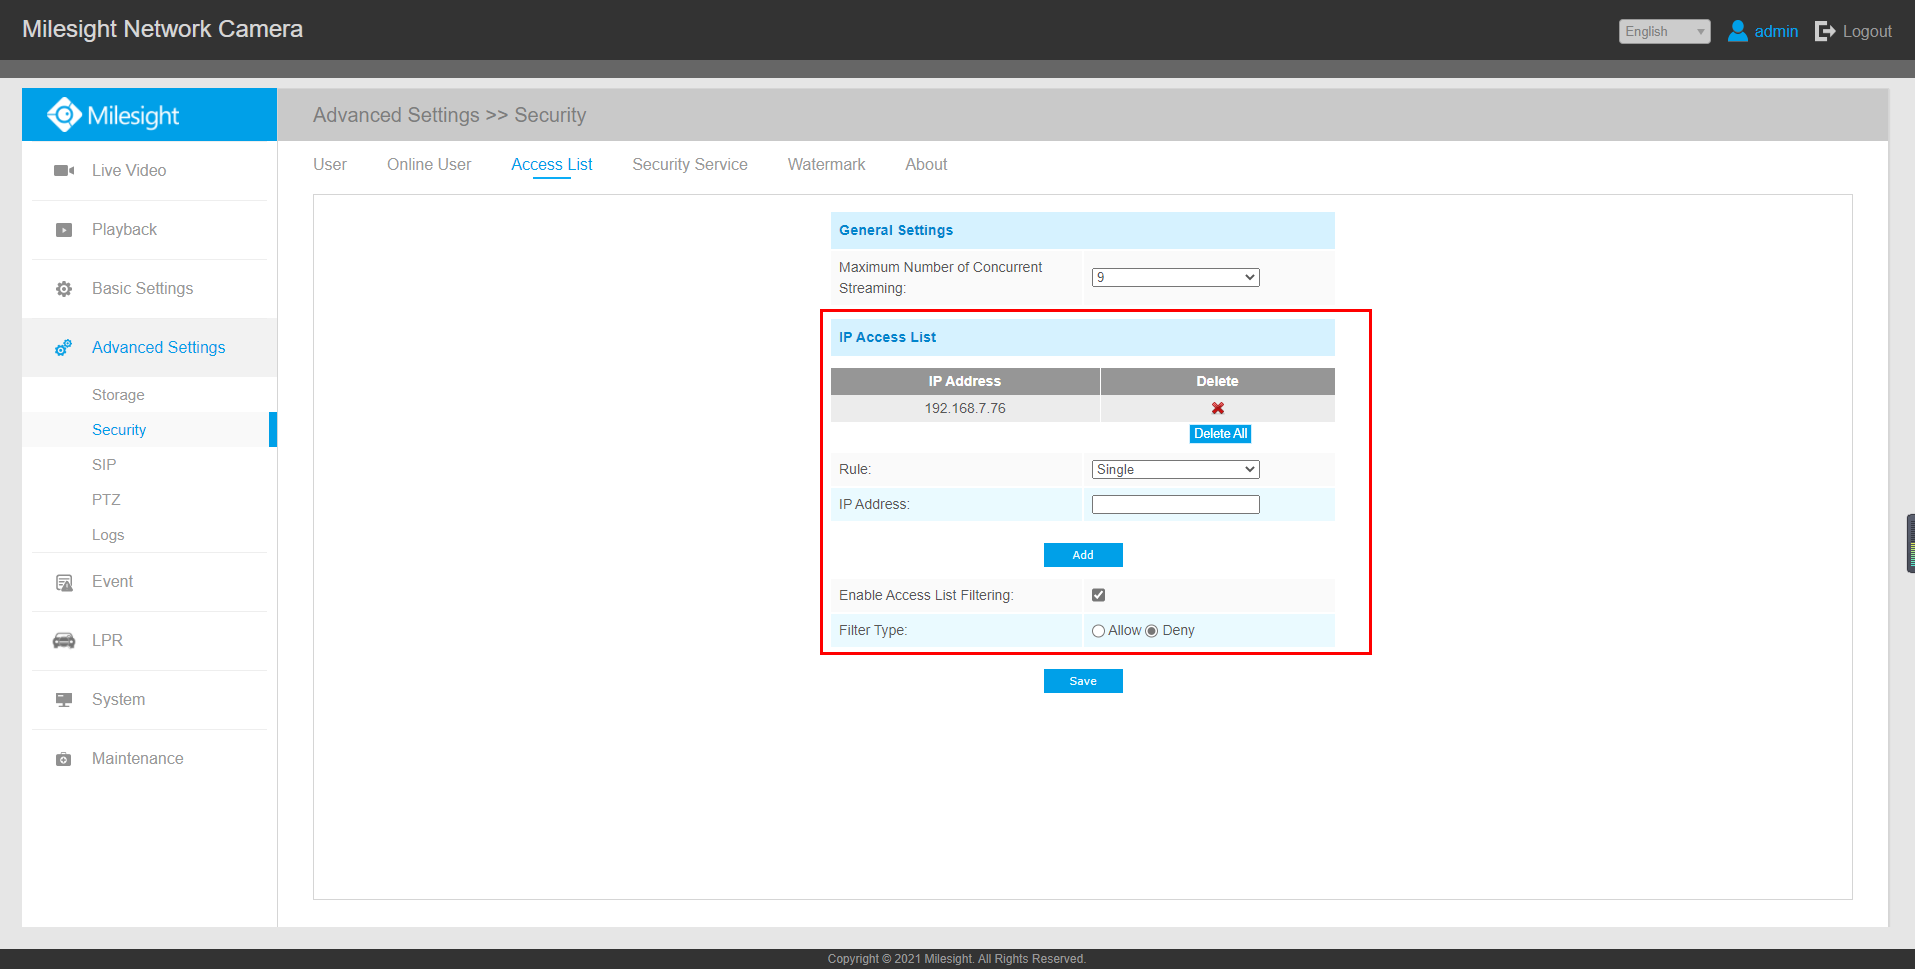Click the Add button
This screenshot has height=969, width=1915.
(x=1083, y=555)
